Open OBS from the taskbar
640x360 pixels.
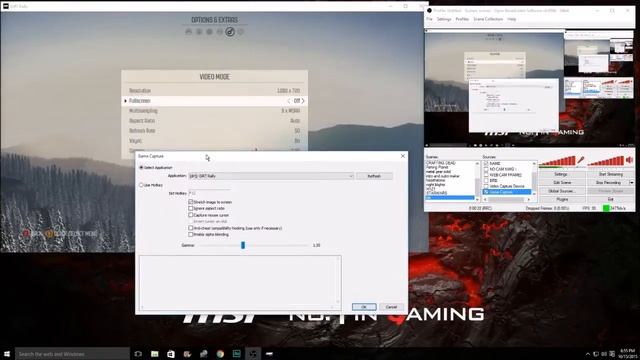coord(253,354)
